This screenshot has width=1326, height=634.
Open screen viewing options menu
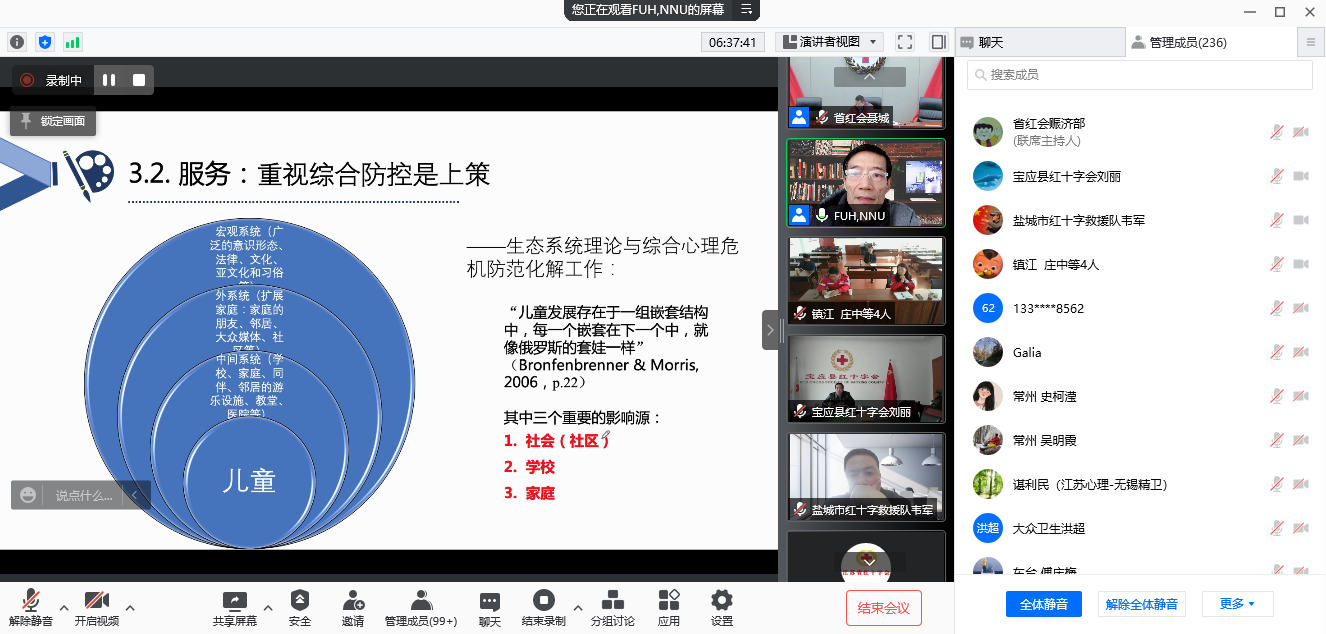(x=745, y=10)
